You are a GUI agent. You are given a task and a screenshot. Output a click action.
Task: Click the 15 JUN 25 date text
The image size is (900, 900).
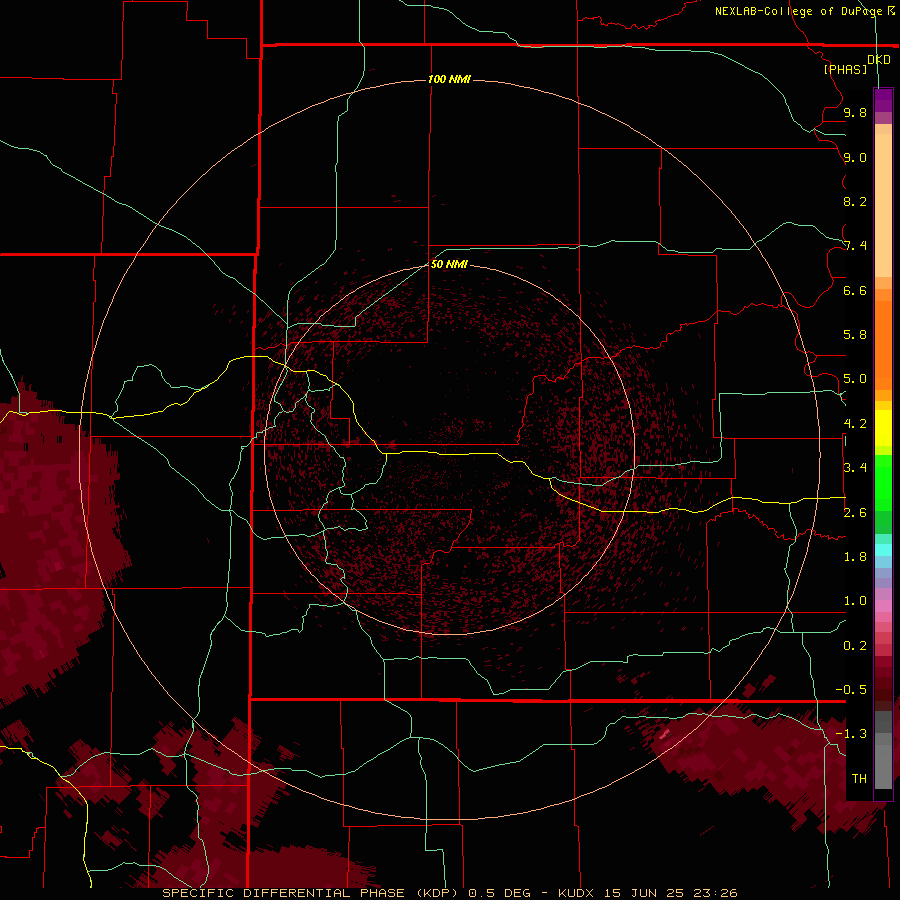645,893
